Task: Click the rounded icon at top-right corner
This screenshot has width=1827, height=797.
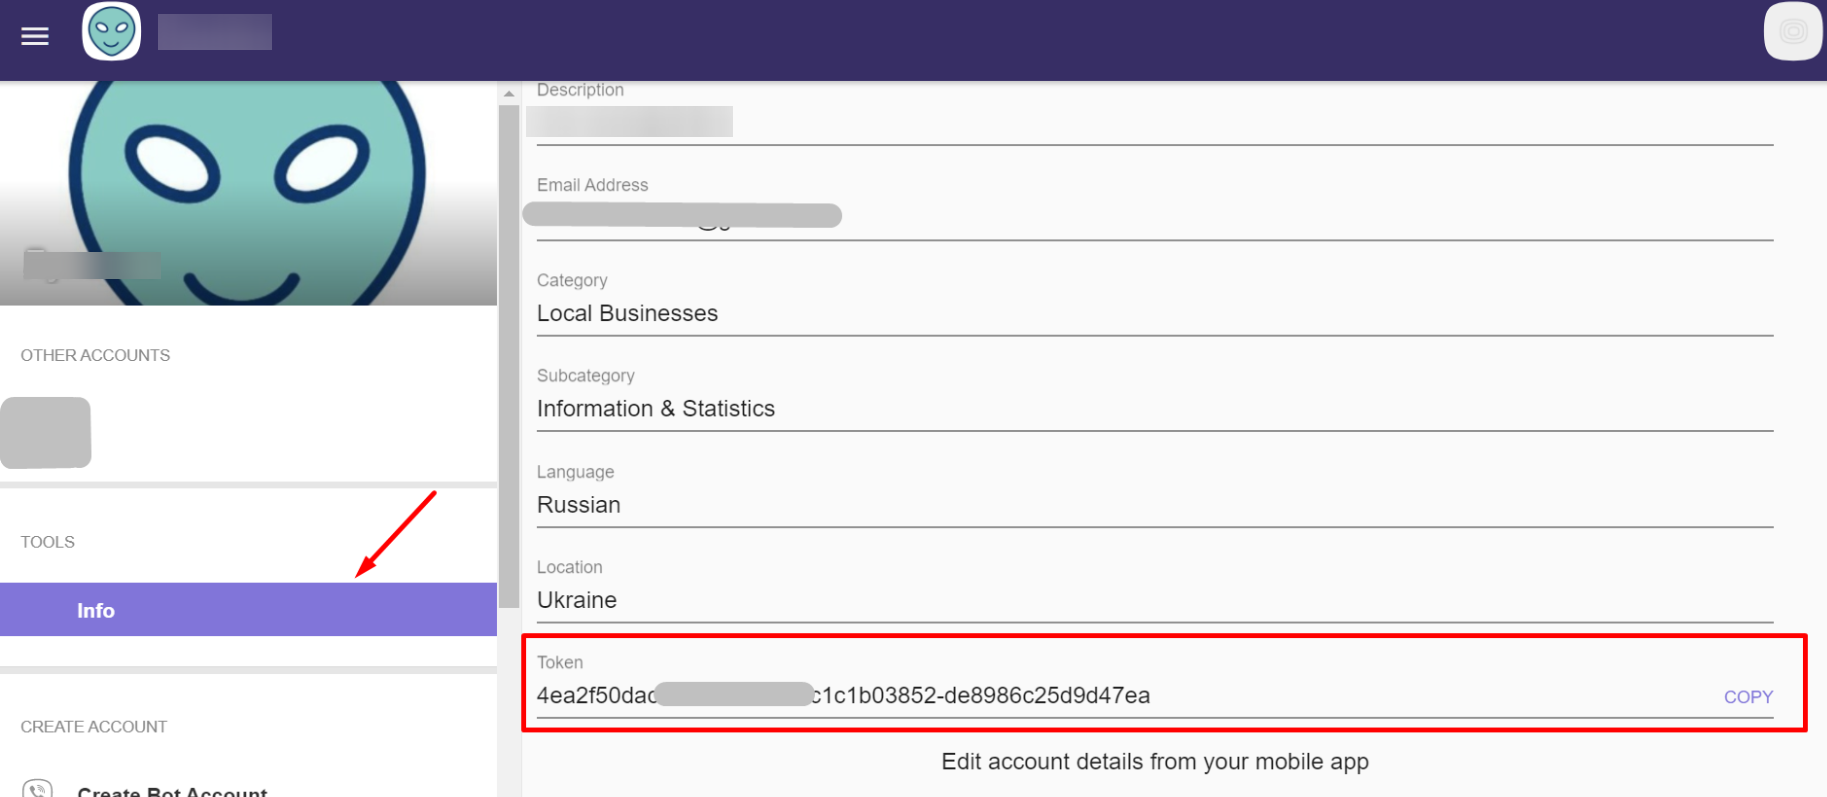Action: click(x=1792, y=32)
